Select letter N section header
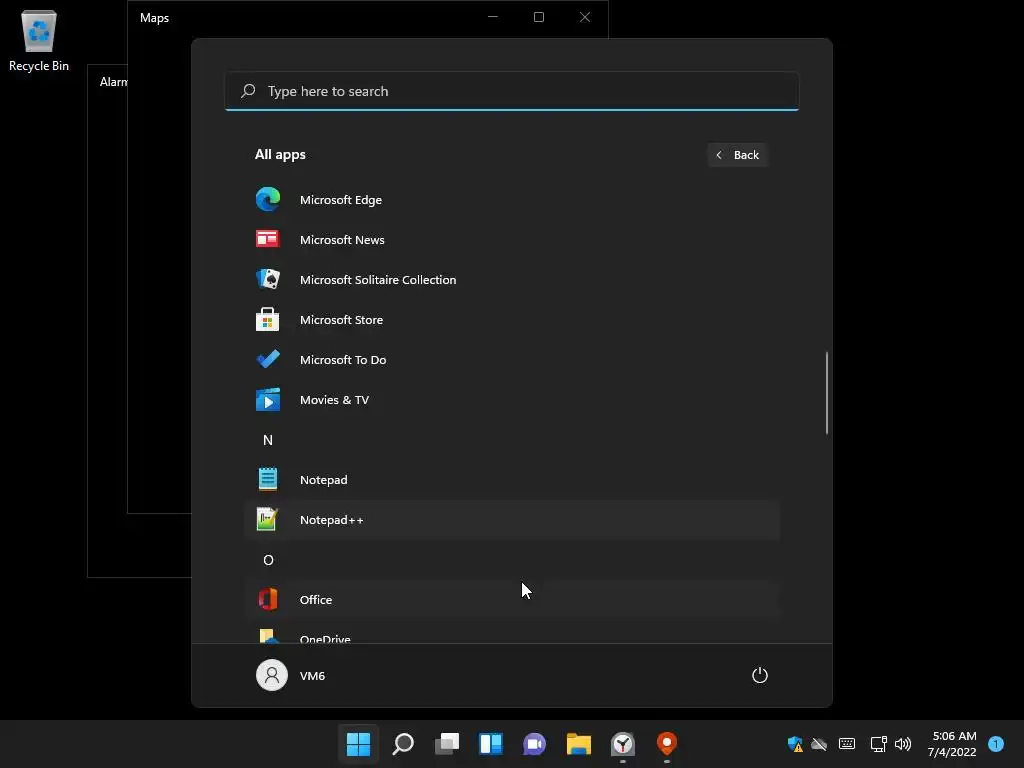 tap(268, 440)
